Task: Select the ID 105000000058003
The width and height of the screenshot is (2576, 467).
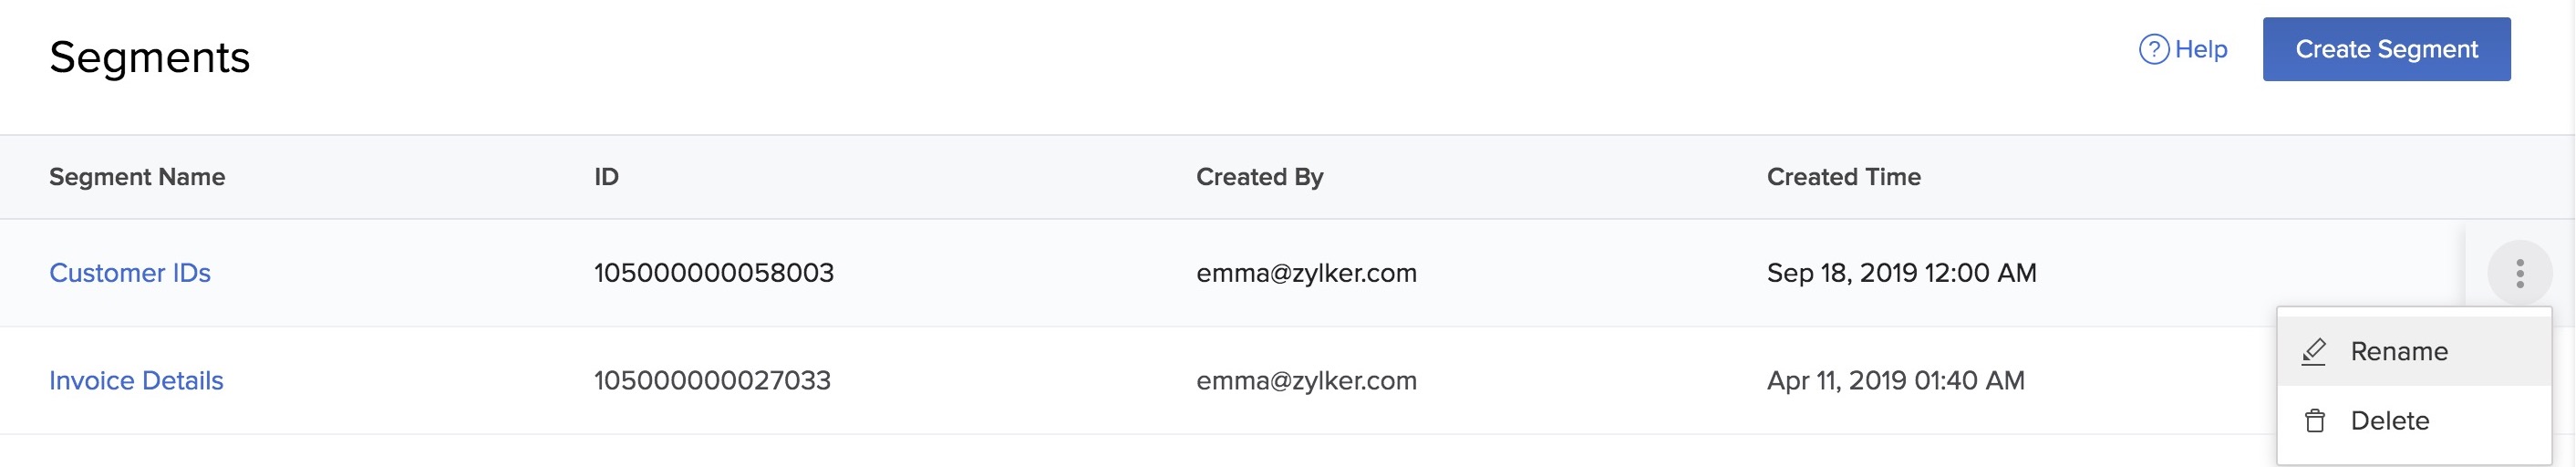Action: pyautogui.click(x=713, y=273)
